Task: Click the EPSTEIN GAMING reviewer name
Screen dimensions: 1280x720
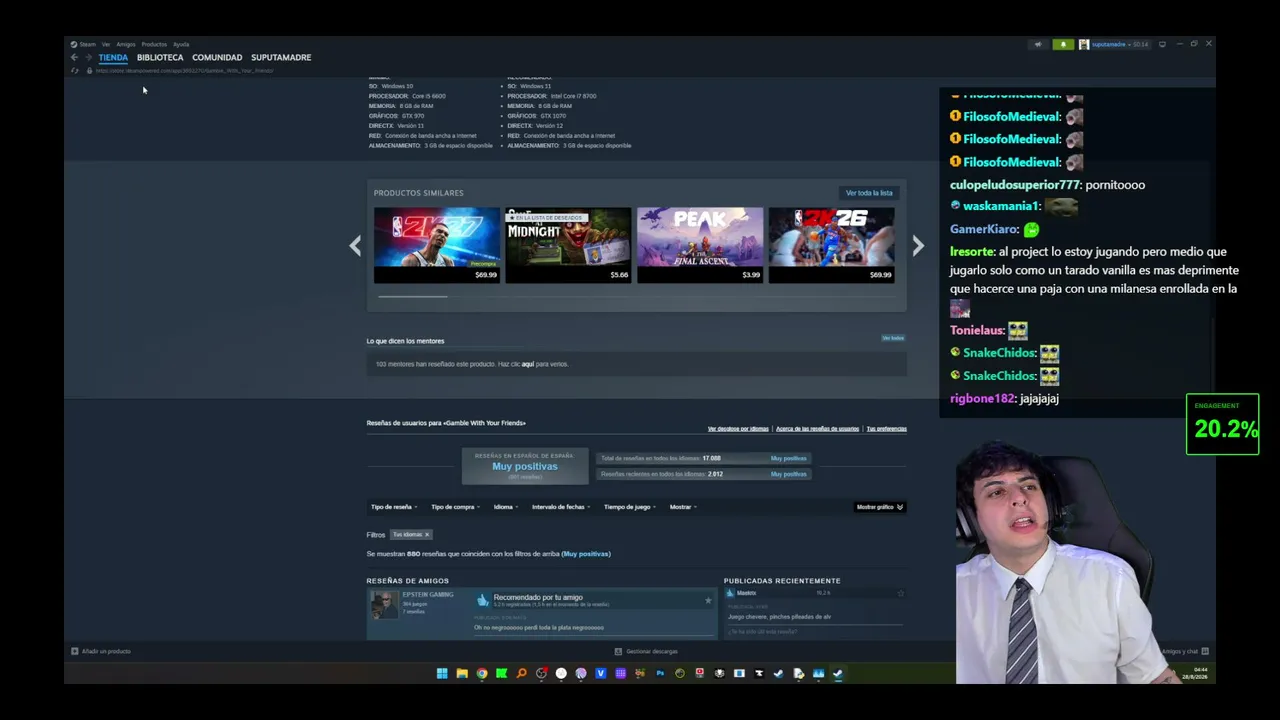Action: tap(428, 595)
